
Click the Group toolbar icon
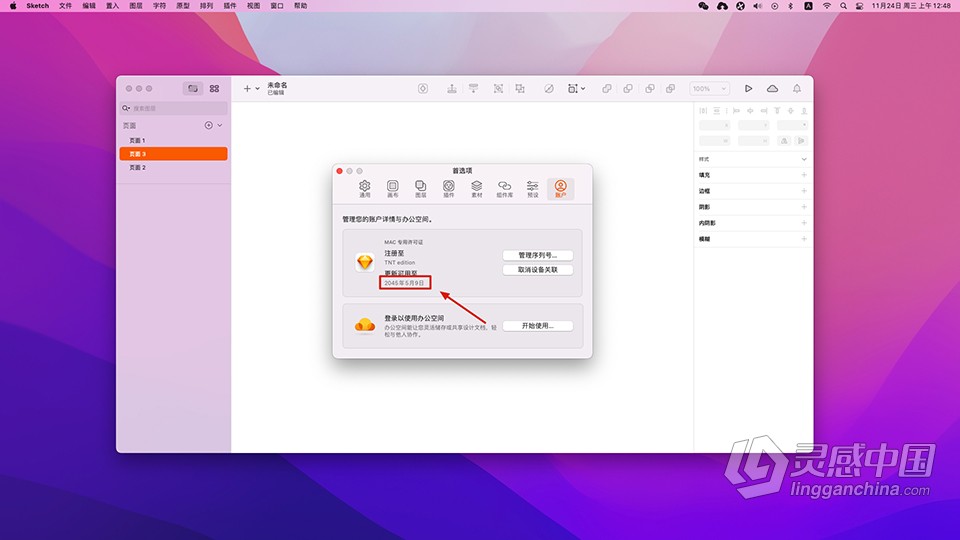(498, 89)
